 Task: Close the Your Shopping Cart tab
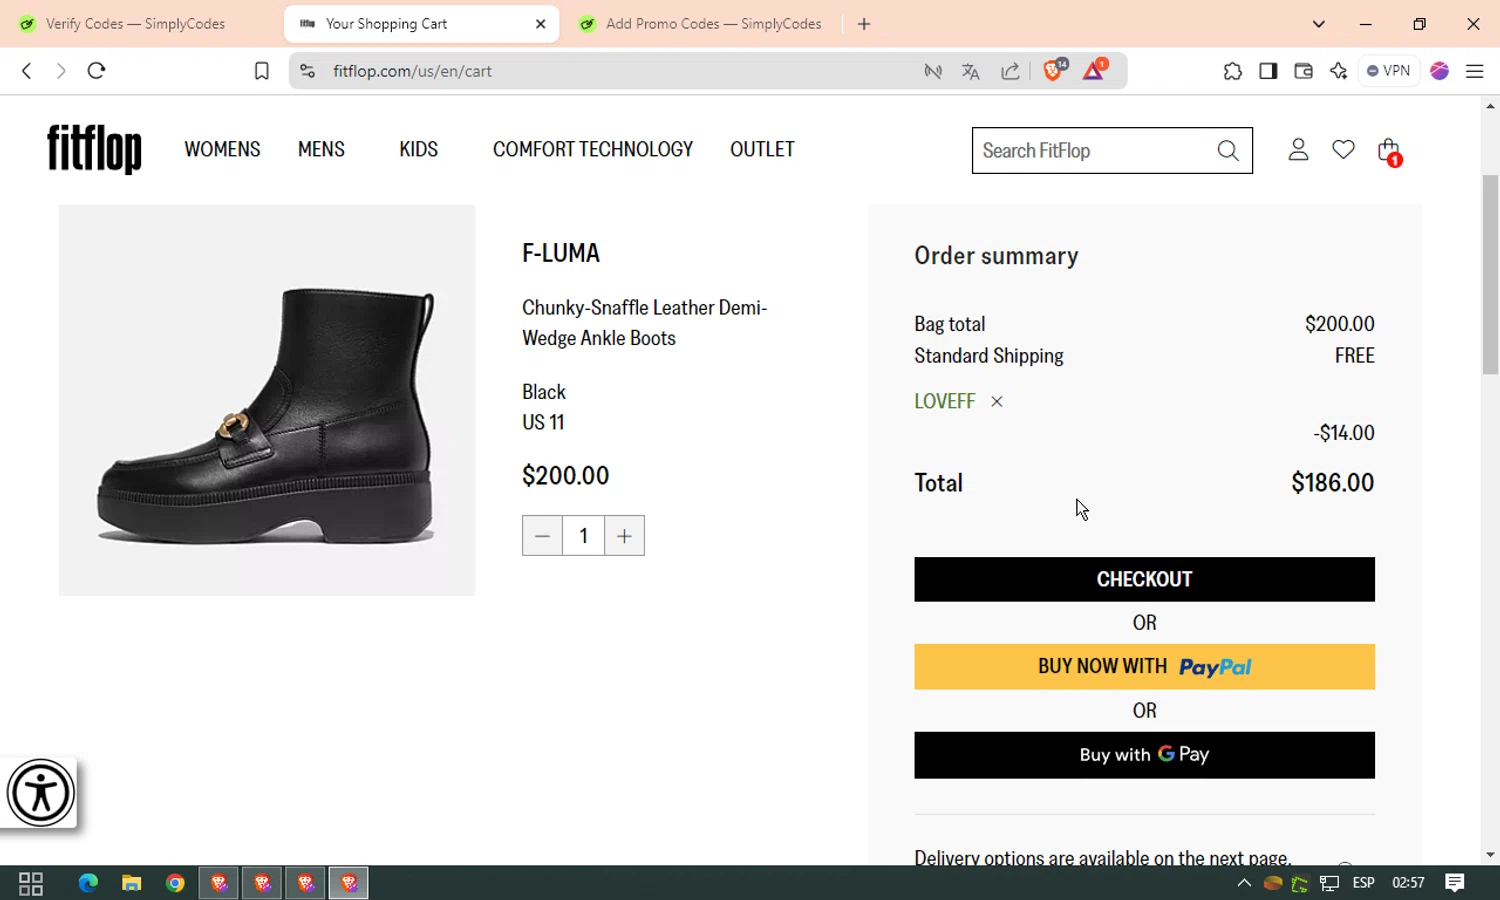coord(541,24)
